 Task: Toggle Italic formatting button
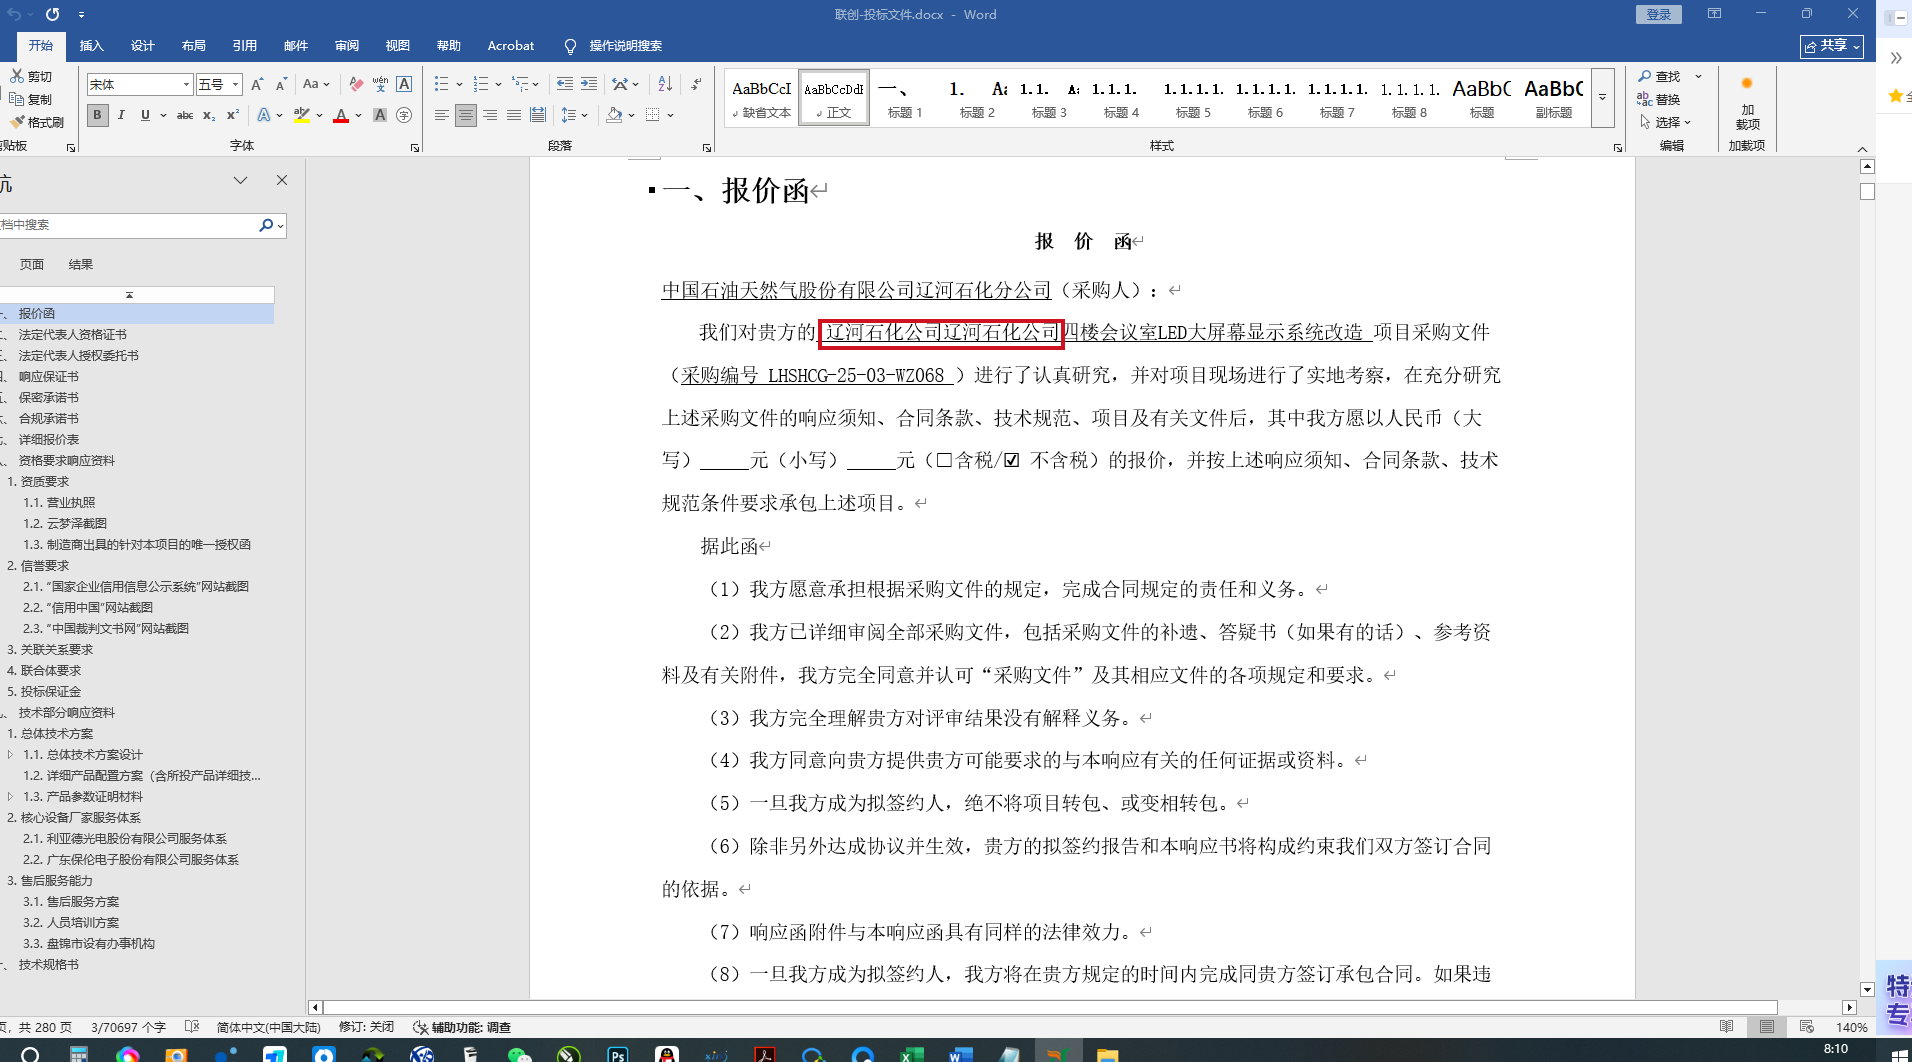[121, 116]
